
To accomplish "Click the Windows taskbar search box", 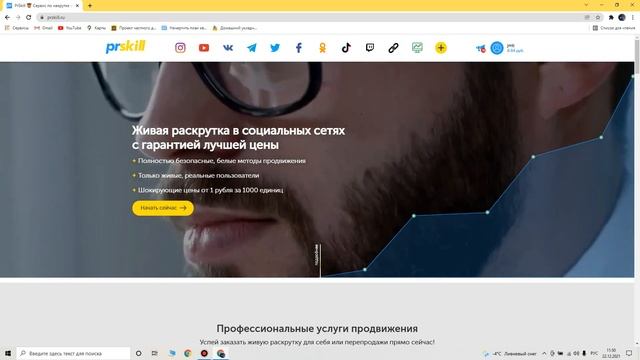I will click(73, 353).
